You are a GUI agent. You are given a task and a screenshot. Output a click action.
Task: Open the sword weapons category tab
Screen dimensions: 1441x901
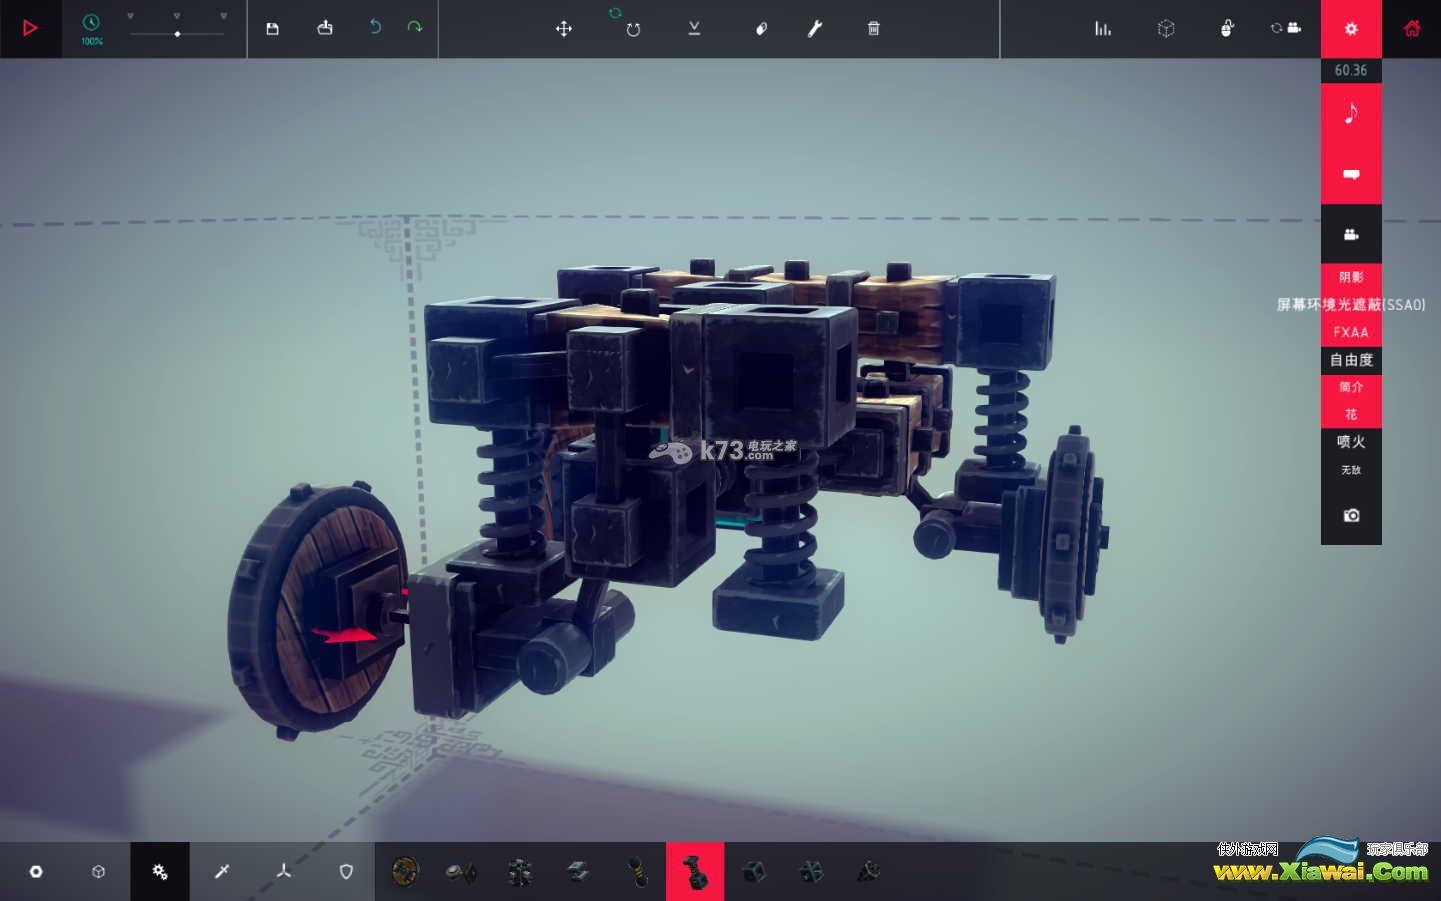tap(222, 871)
